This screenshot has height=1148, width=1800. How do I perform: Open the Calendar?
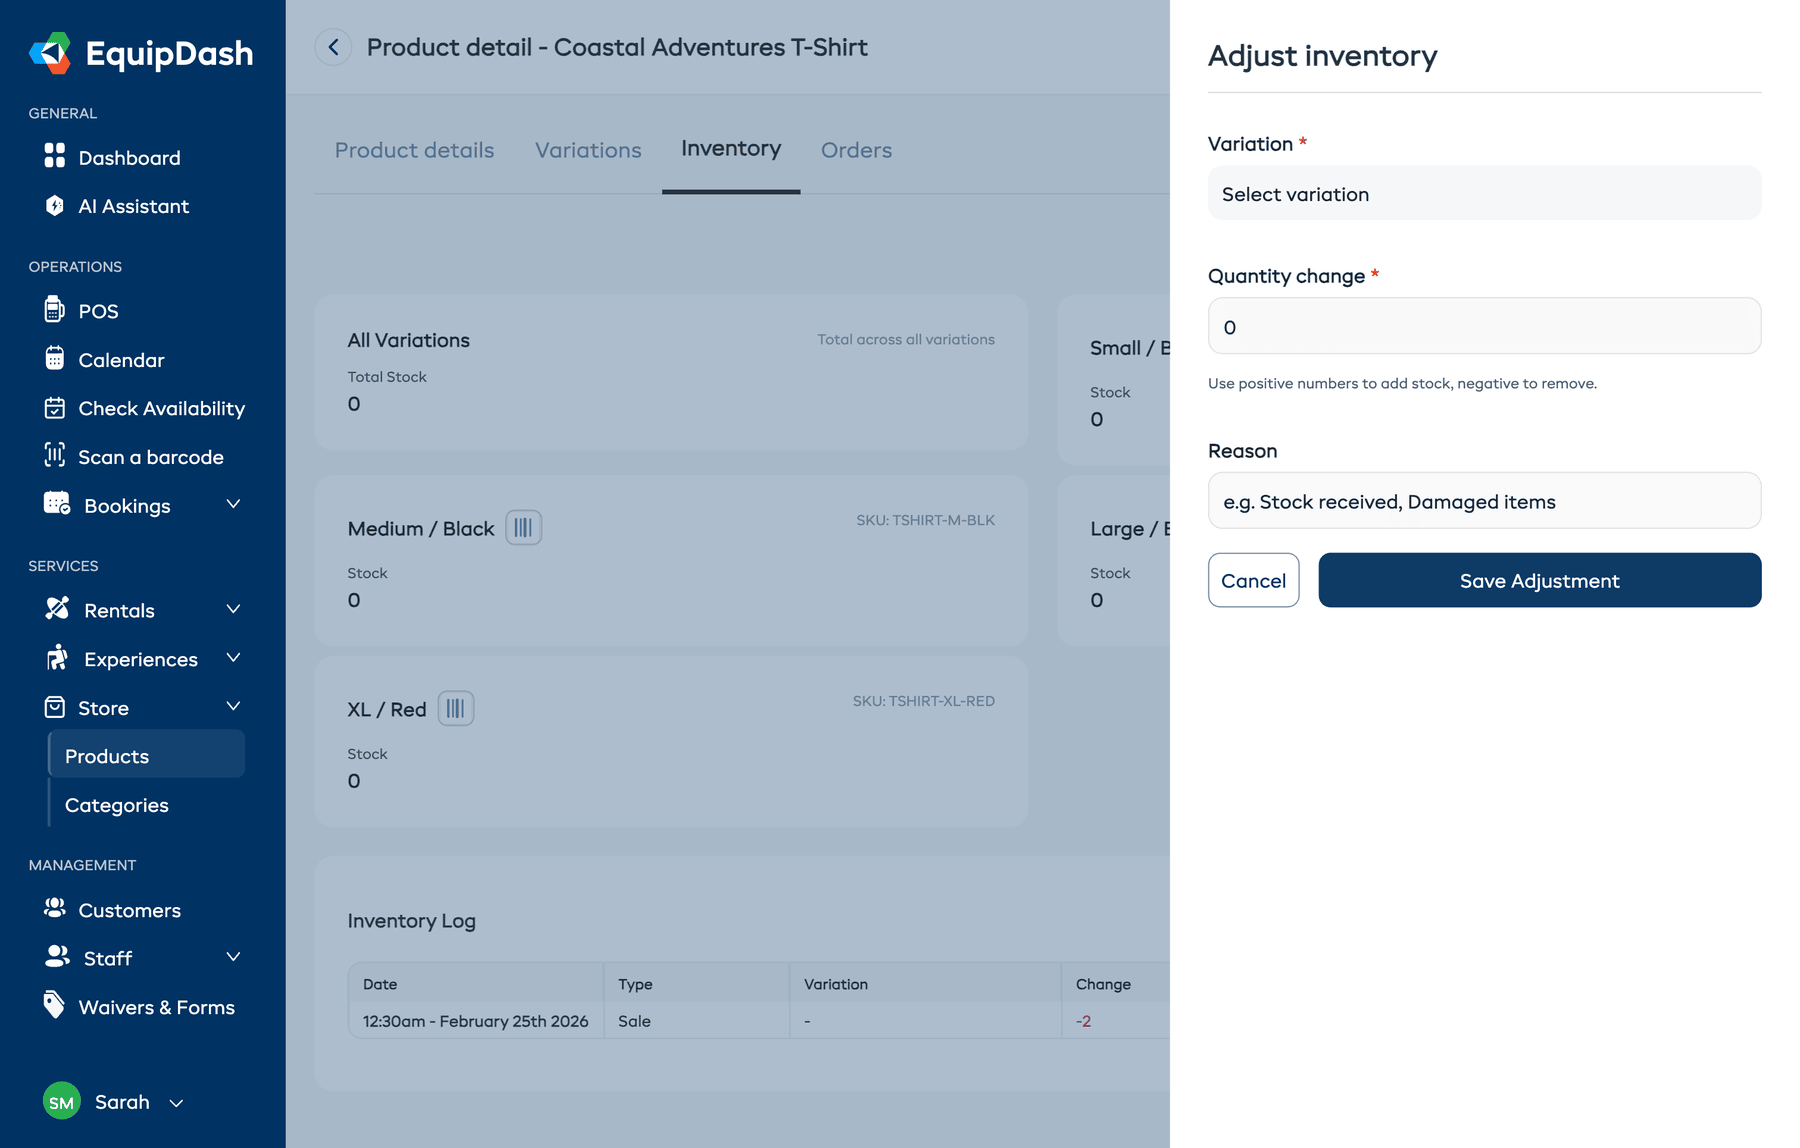point(121,359)
